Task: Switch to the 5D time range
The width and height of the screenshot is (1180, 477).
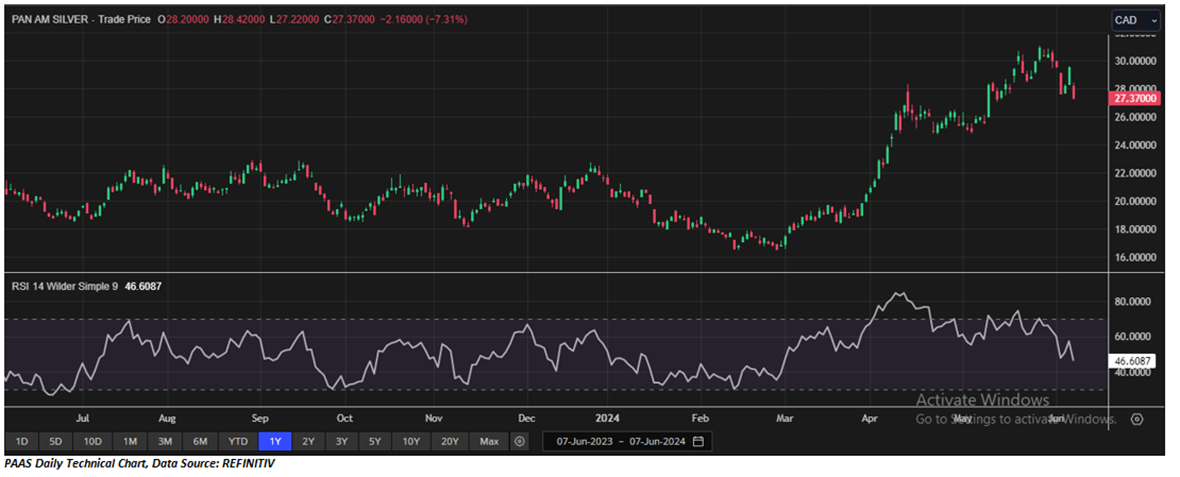Action: pyautogui.click(x=56, y=441)
